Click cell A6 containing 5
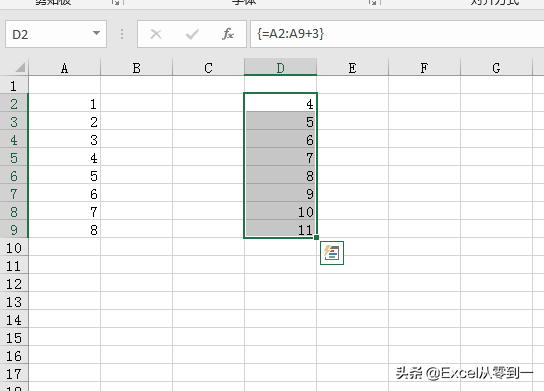This screenshot has width=544, height=391. click(x=65, y=175)
